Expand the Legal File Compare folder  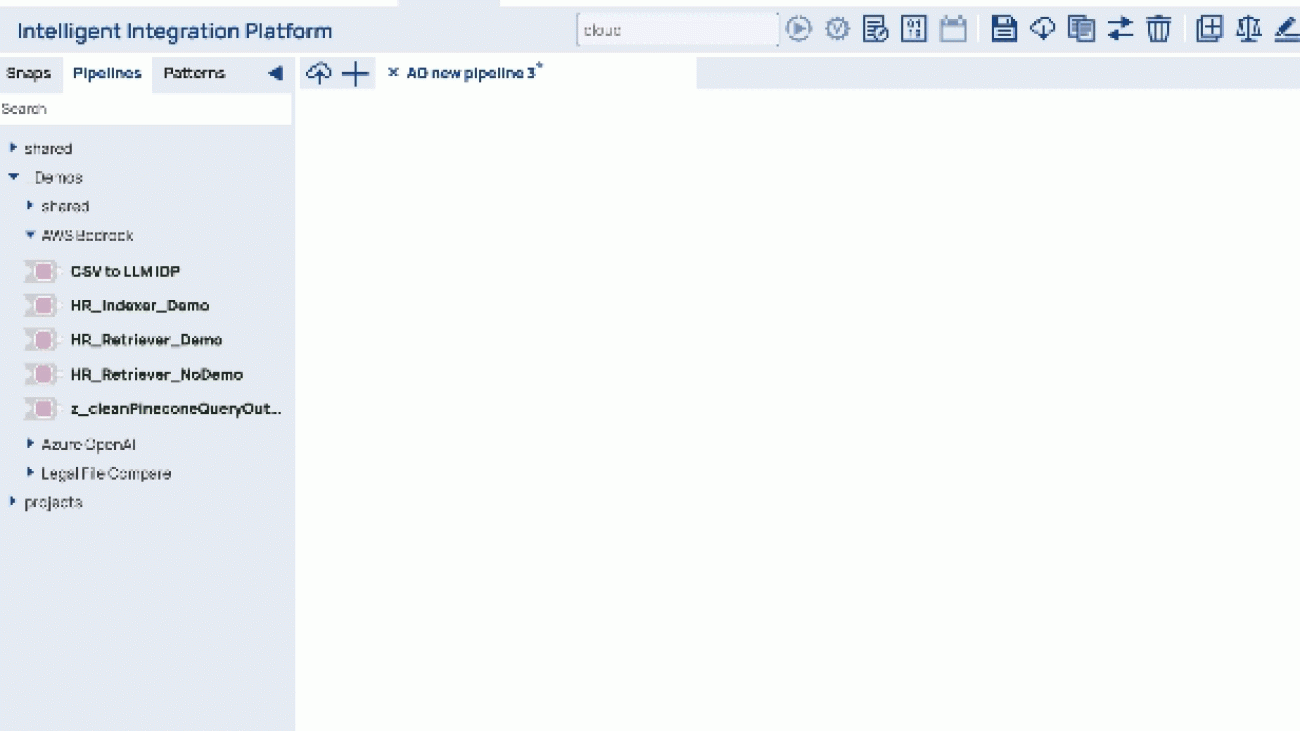(30, 473)
